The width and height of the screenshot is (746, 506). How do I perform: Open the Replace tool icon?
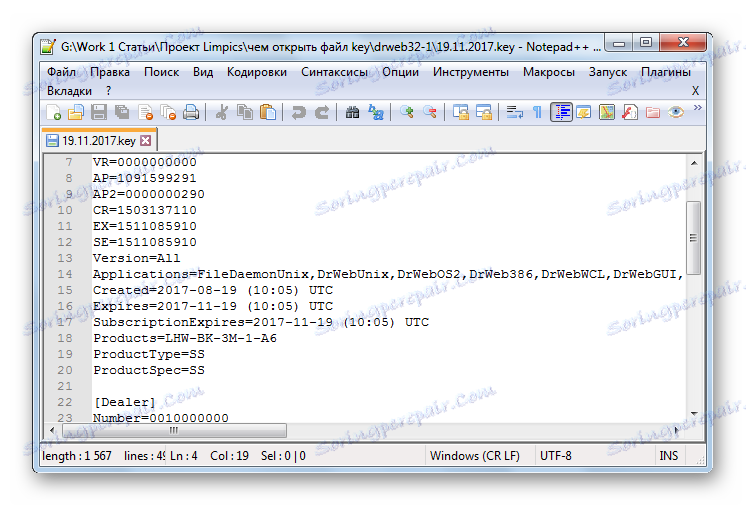[376, 113]
